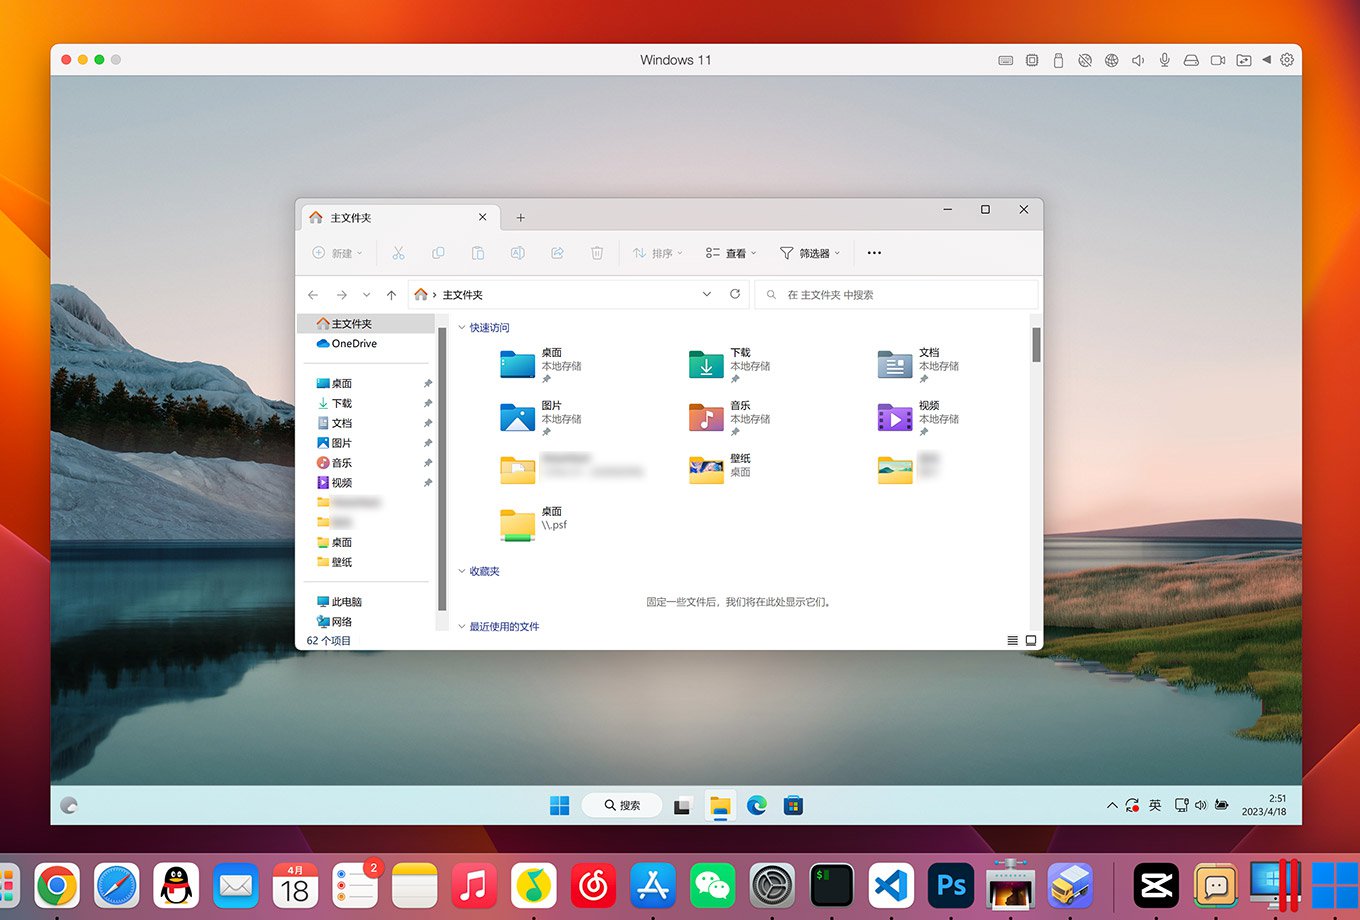1360x920 pixels.
Task: Refresh the current folder view
Action: pyautogui.click(x=735, y=294)
